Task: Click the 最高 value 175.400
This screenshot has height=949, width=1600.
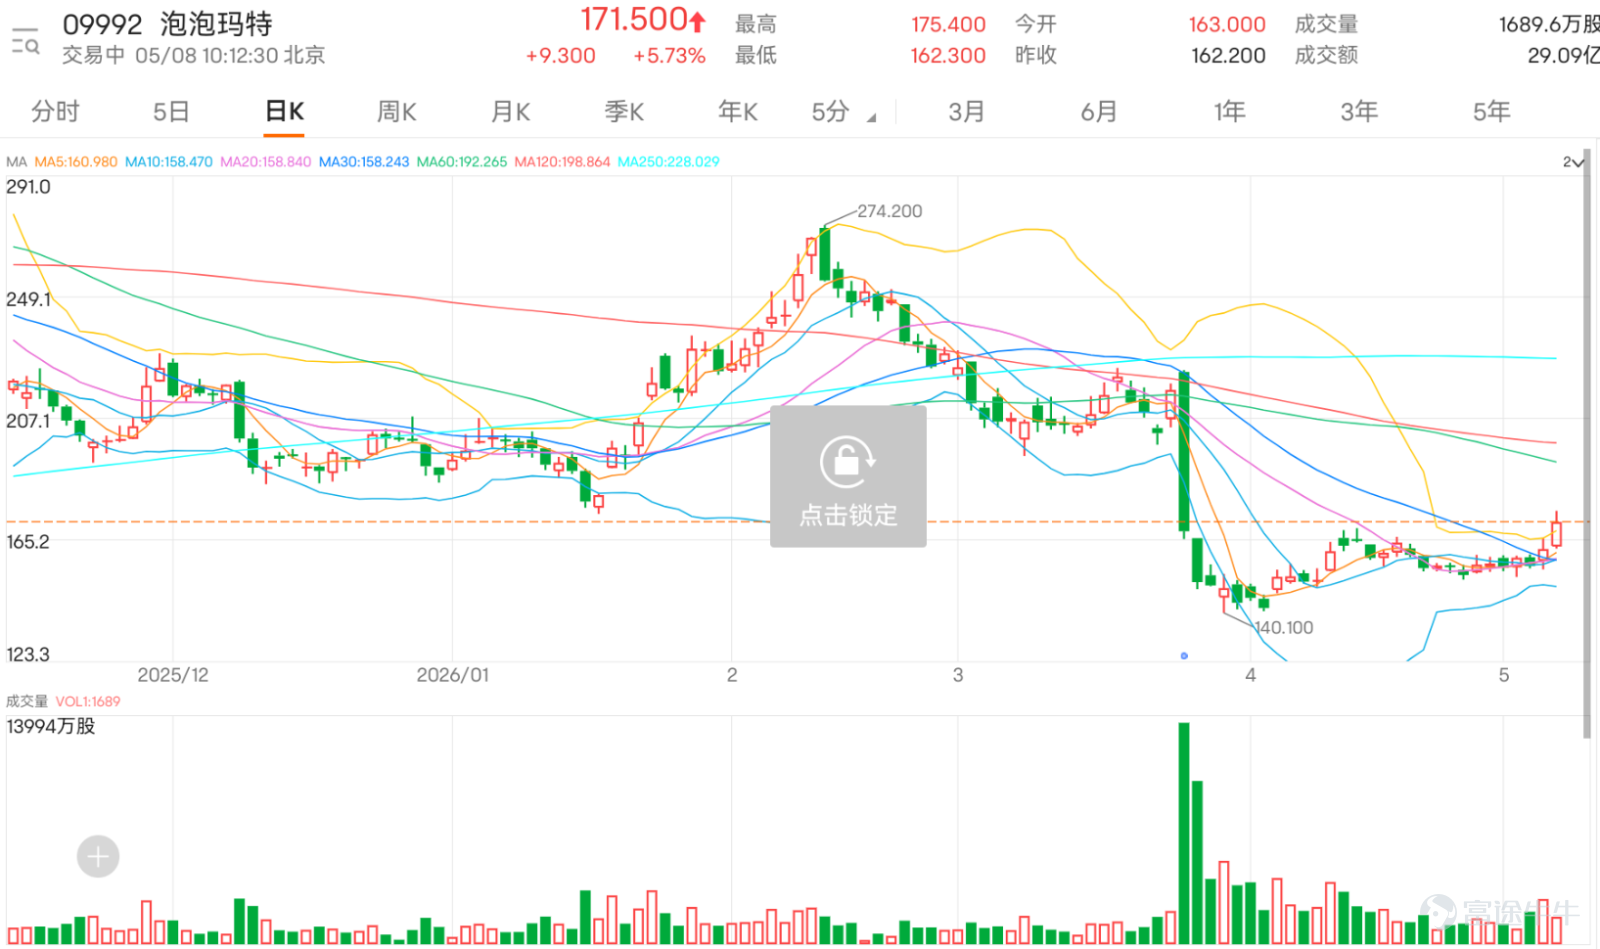Action: pos(948,24)
